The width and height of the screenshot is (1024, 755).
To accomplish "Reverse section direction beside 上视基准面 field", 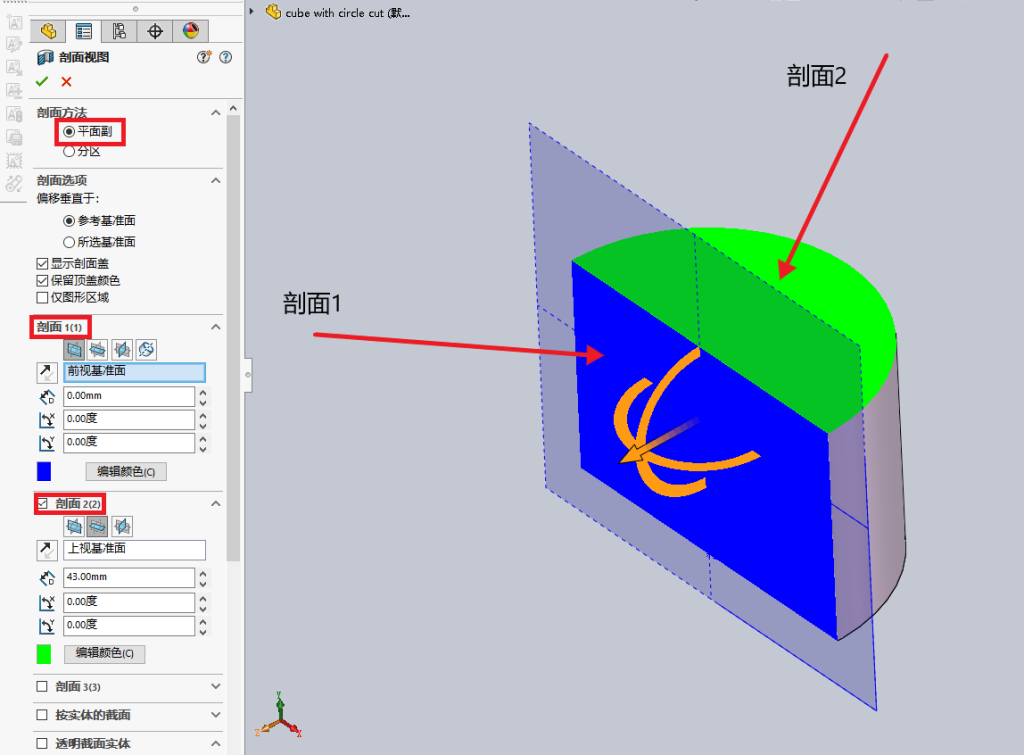I will tap(46, 550).
